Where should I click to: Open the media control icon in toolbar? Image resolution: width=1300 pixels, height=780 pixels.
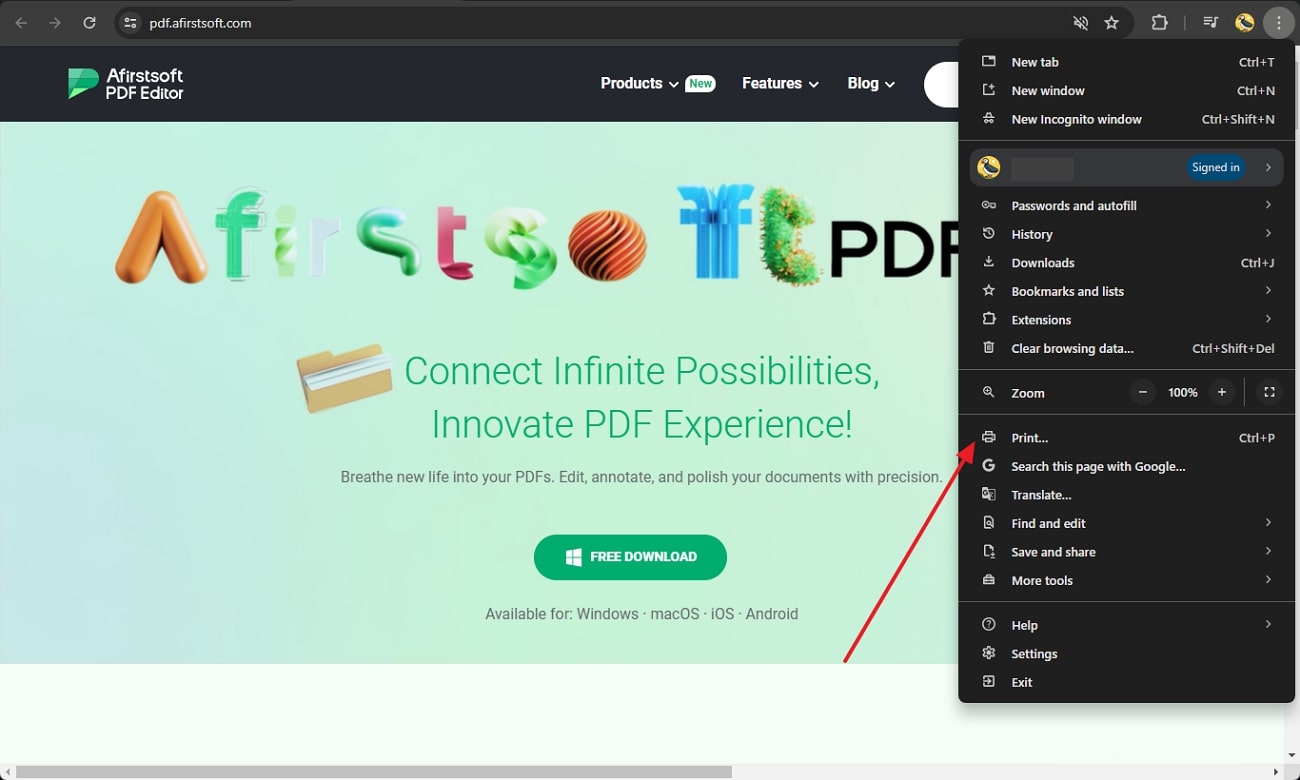click(x=1210, y=22)
